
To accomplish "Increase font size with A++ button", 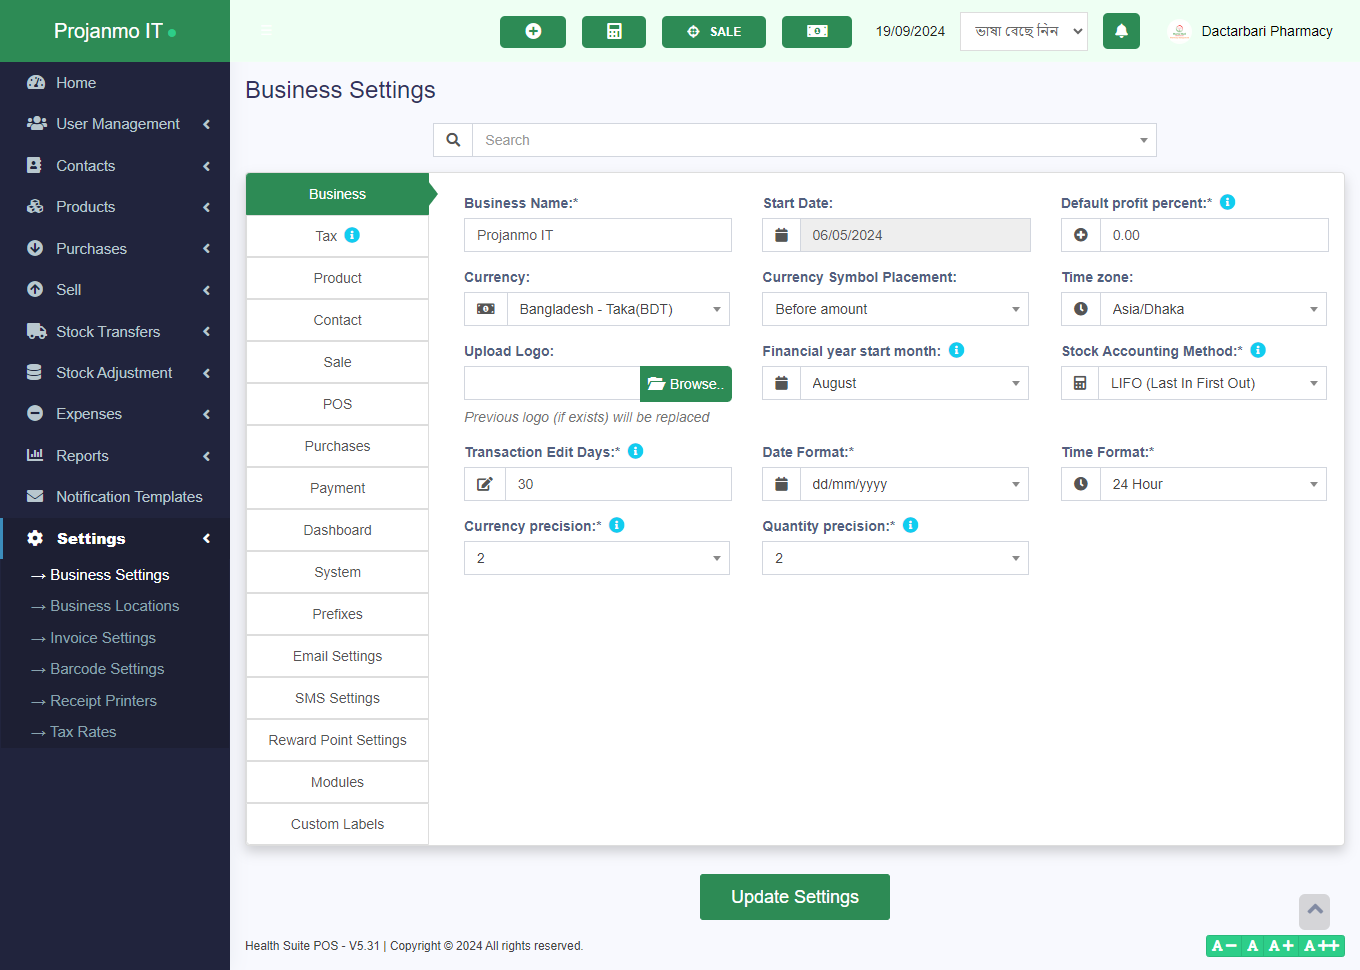I will [x=1322, y=946].
